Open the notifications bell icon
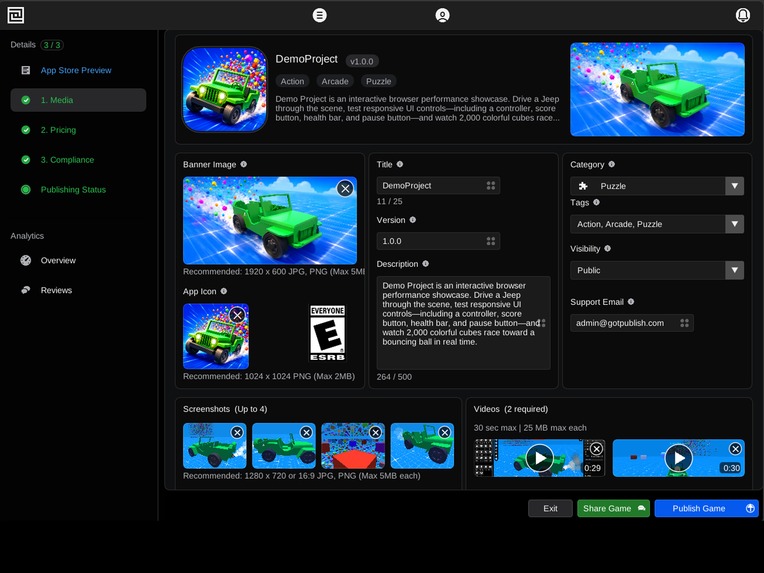Screen dimensions: 764x573 [x=743, y=15]
